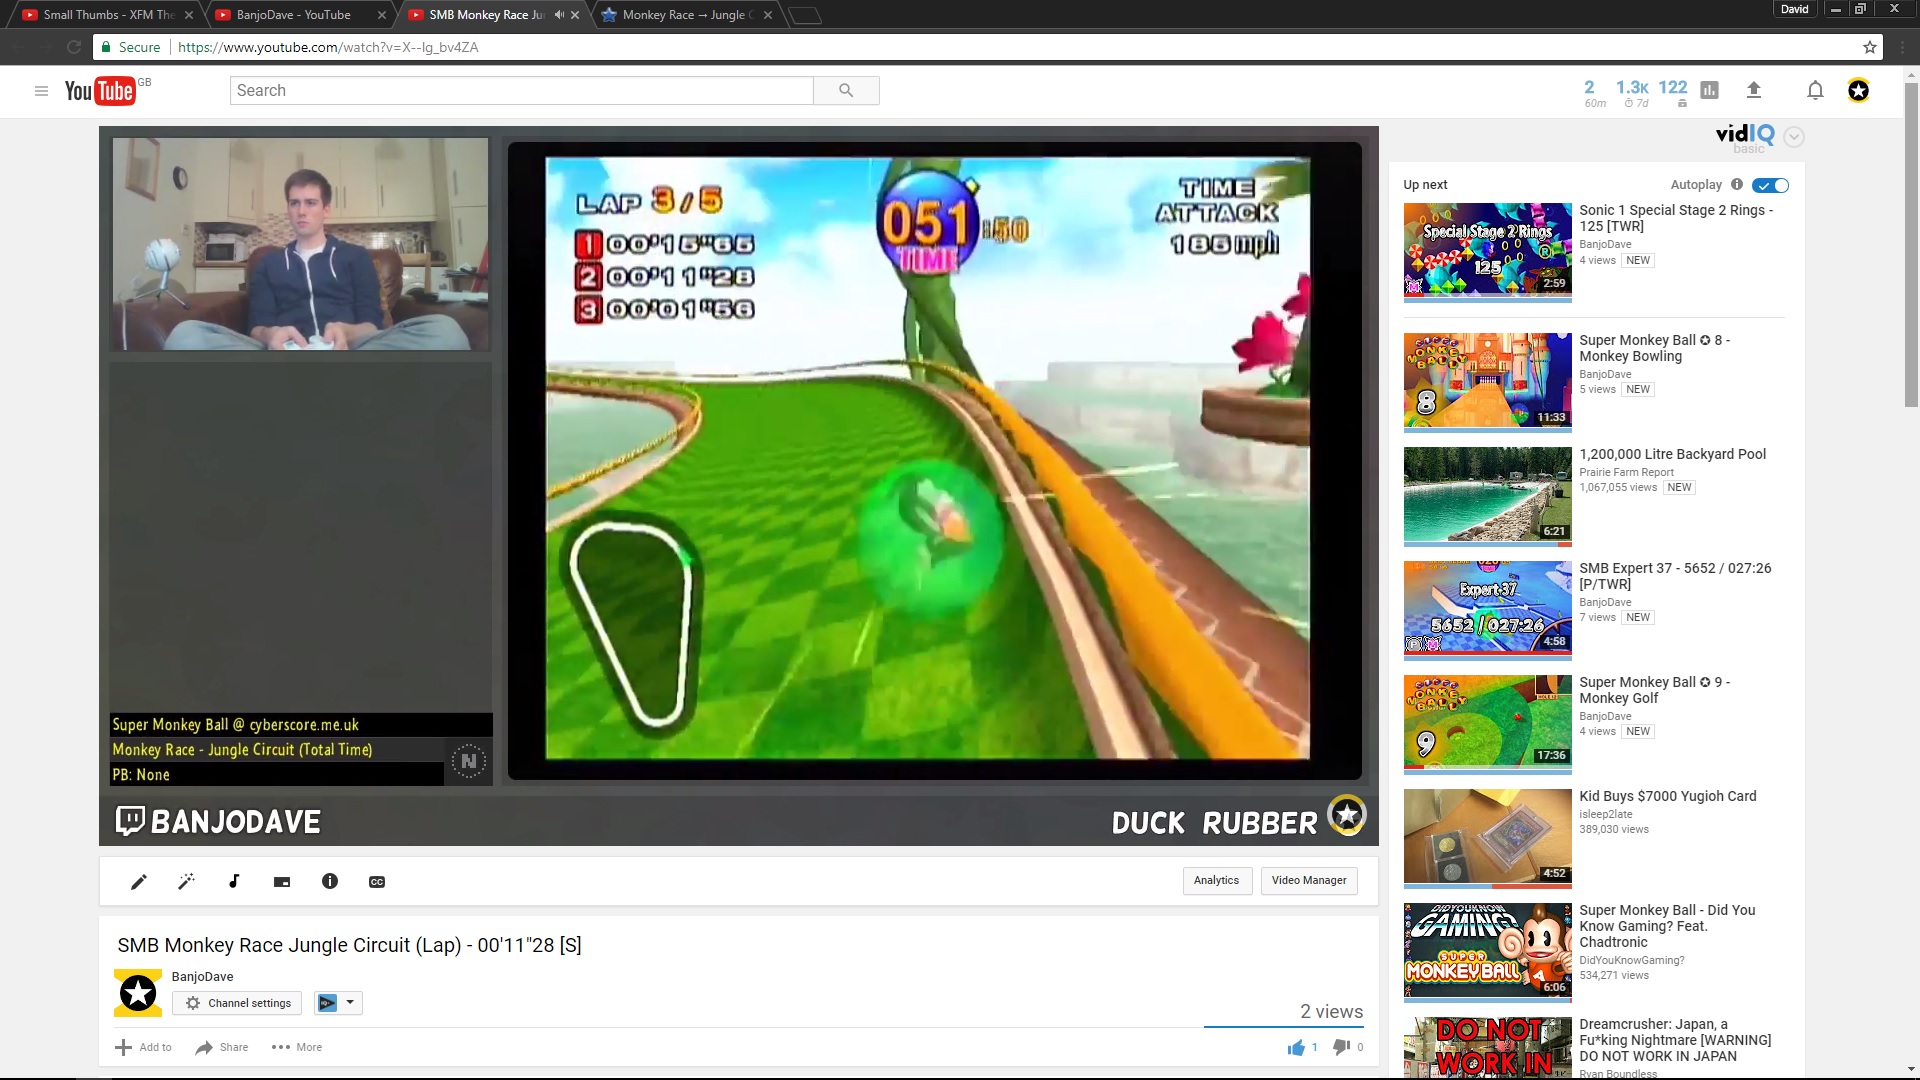Open the notifications bell
The image size is (1920, 1080).
coord(1815,90)
